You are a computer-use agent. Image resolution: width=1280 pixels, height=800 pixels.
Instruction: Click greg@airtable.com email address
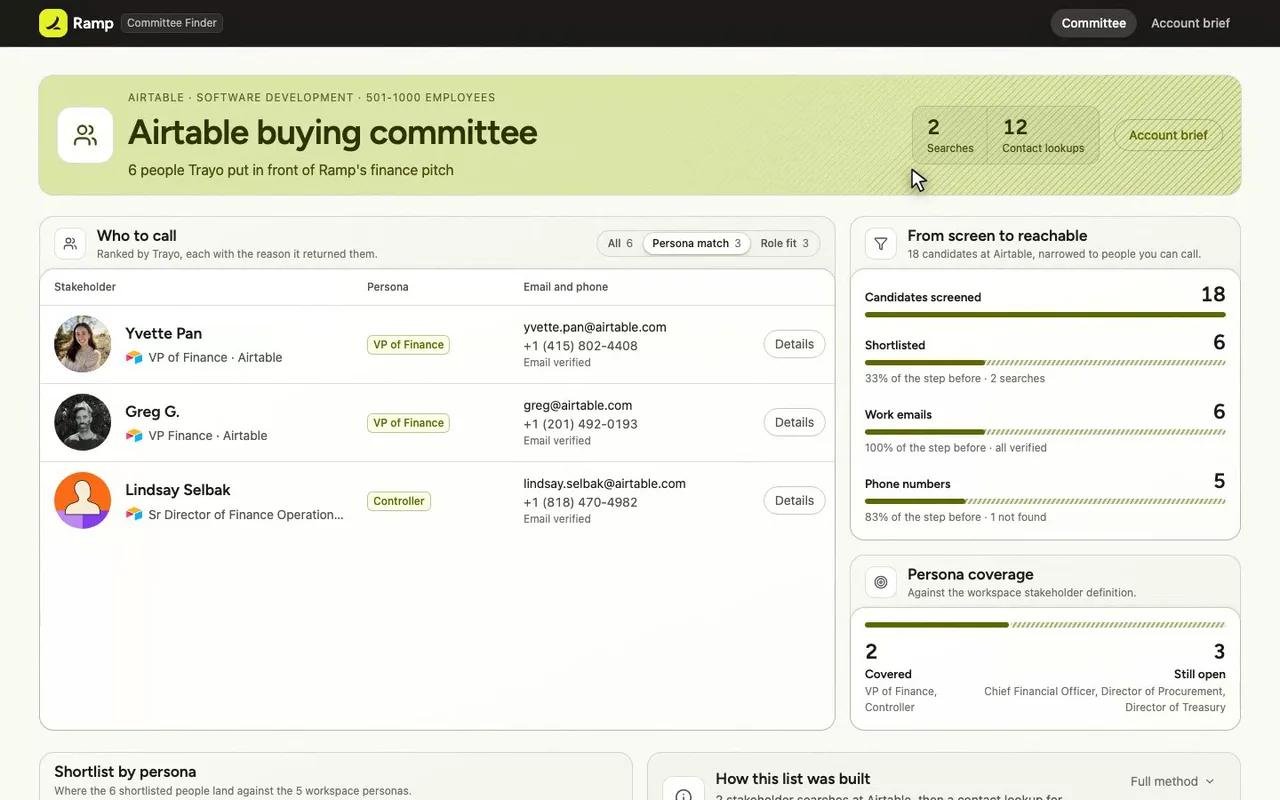click(x=578, y=405)
